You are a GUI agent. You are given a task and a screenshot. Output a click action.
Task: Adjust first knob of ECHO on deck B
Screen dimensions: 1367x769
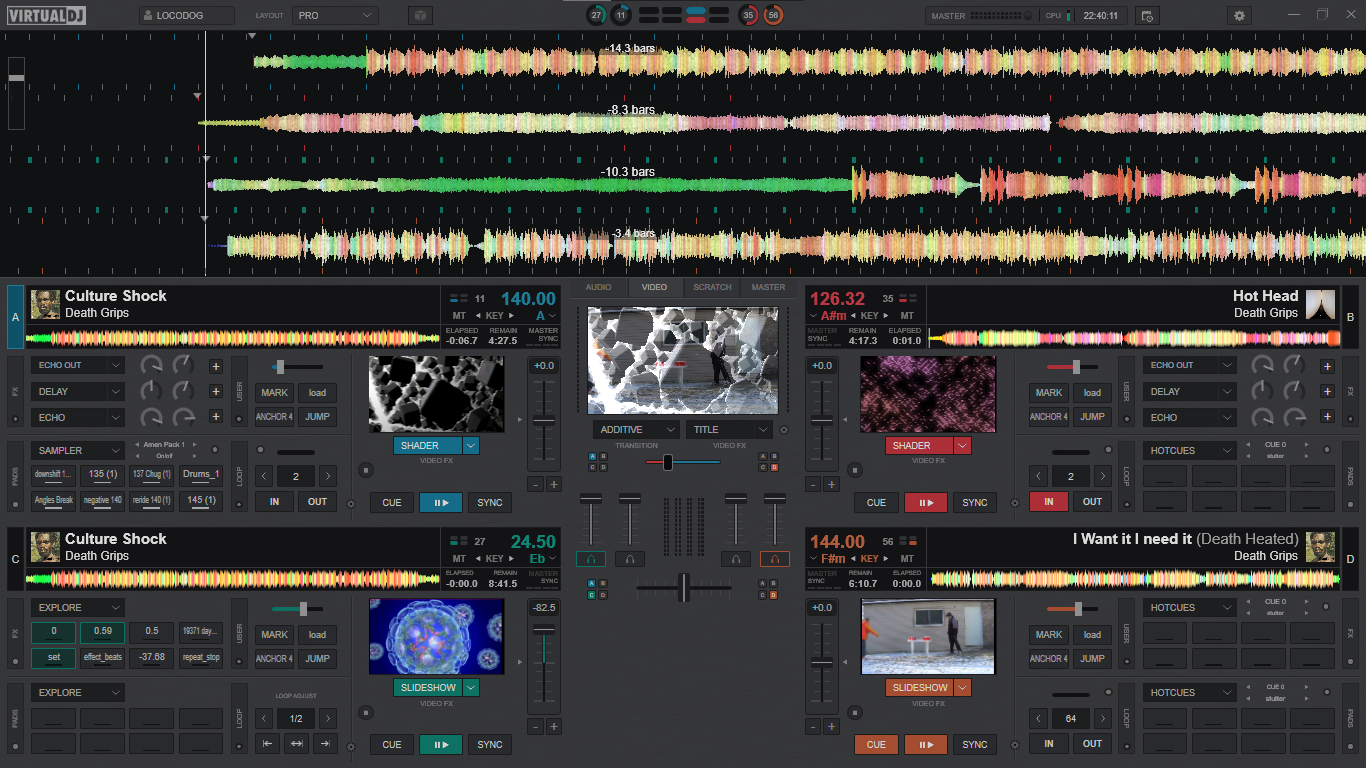(x=1263, y=417)
